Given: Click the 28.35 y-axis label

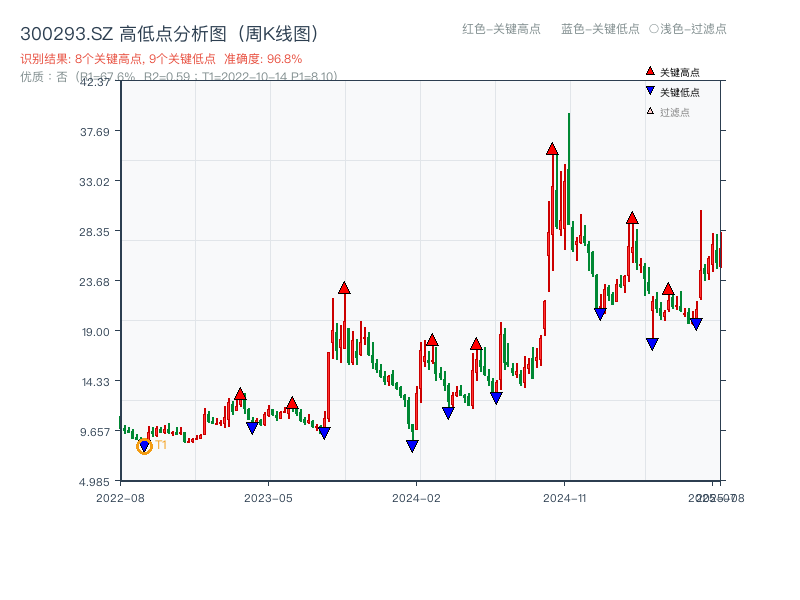Looking at the screenshot, I should (94, 232).
